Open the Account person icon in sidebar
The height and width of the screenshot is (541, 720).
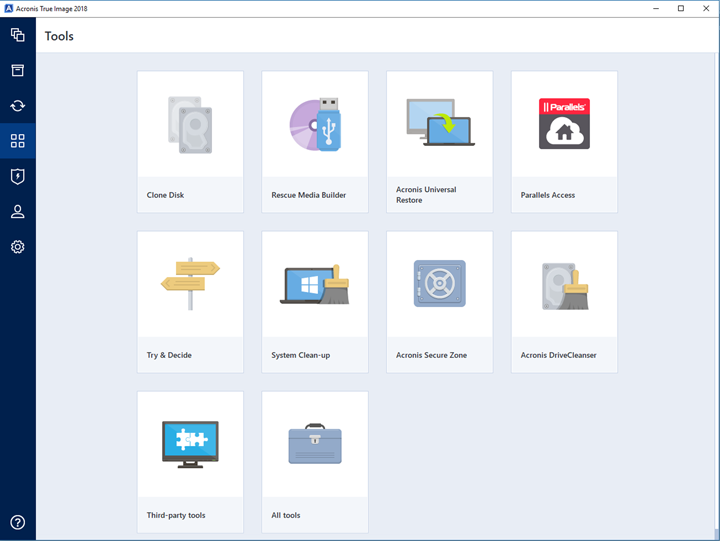17,212
